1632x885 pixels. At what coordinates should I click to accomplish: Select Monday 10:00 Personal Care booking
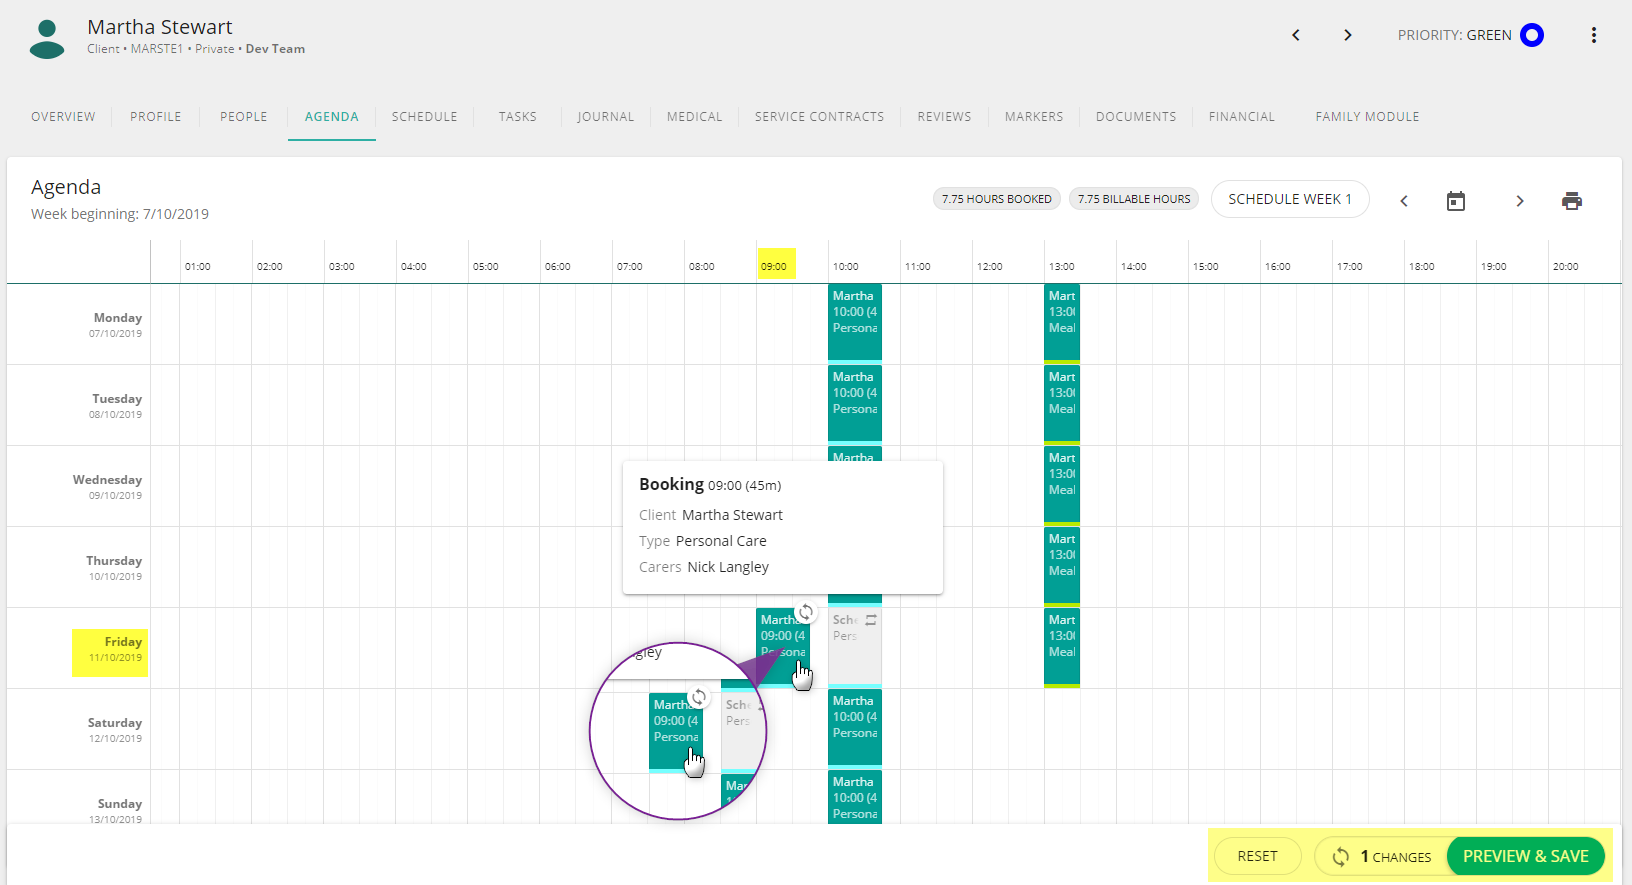pos(855,324)
